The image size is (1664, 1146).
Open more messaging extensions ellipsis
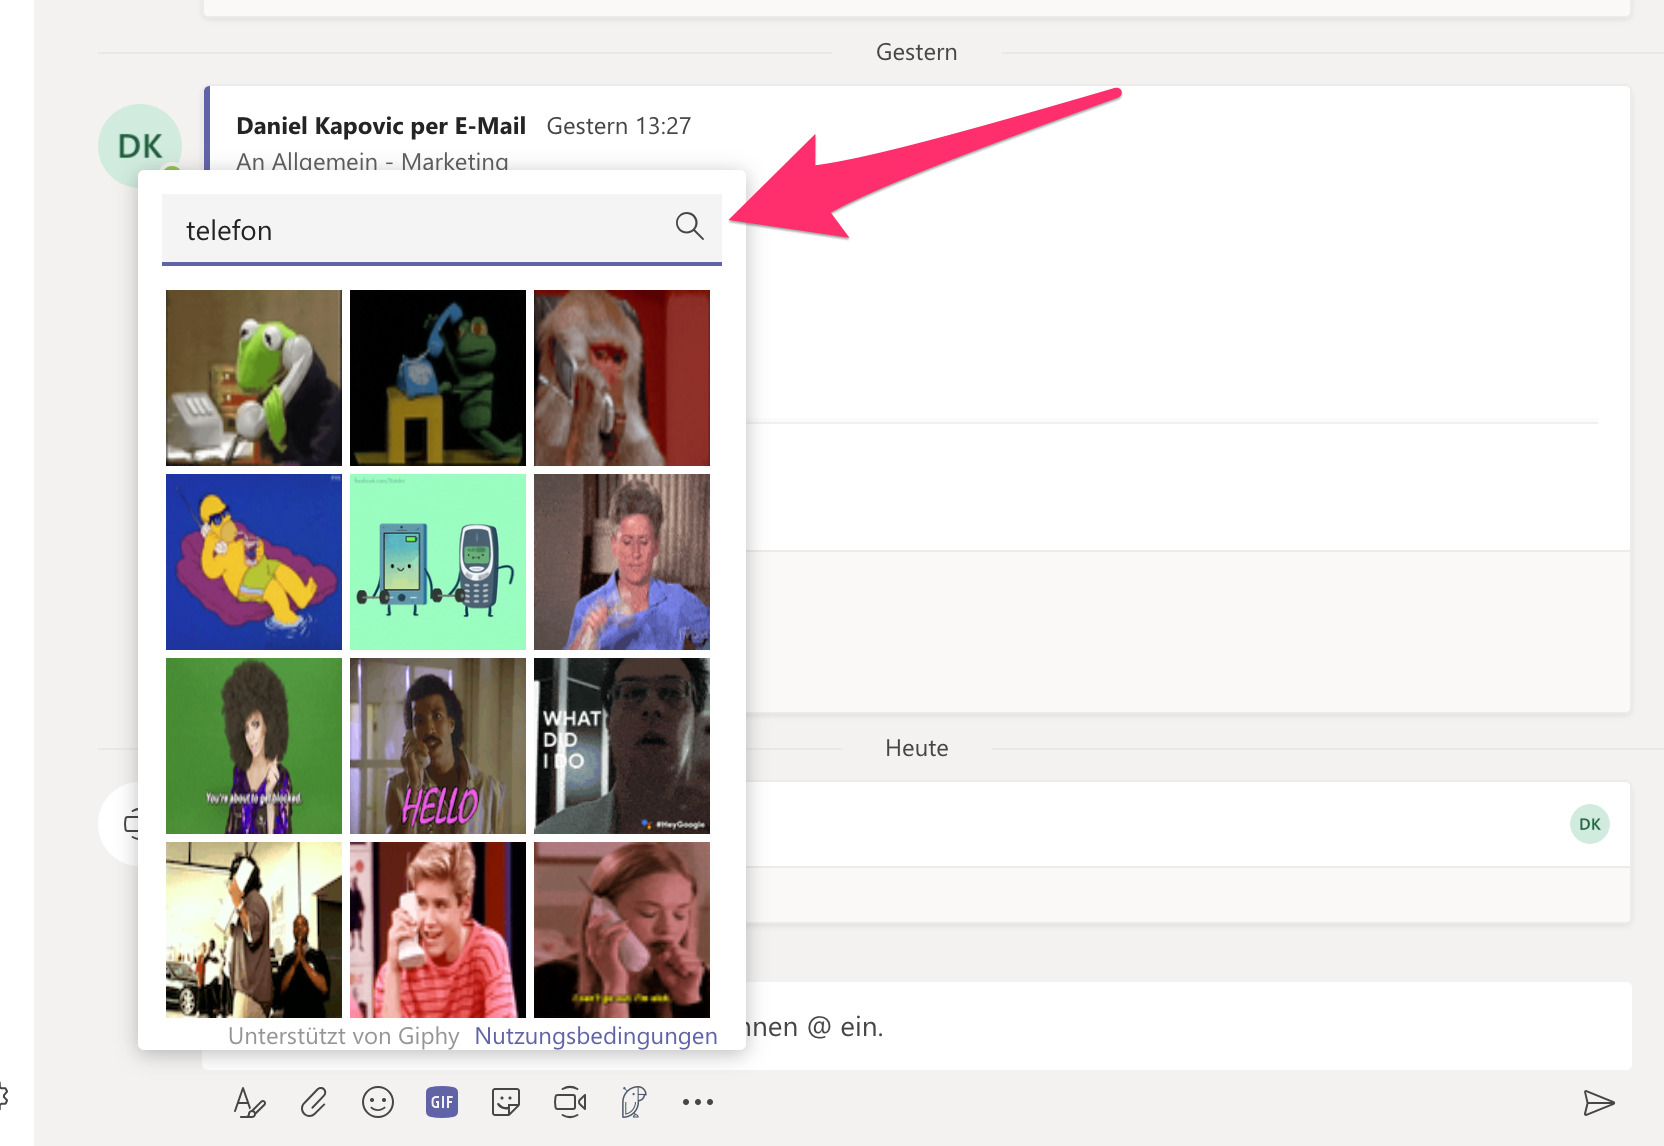698,1102
